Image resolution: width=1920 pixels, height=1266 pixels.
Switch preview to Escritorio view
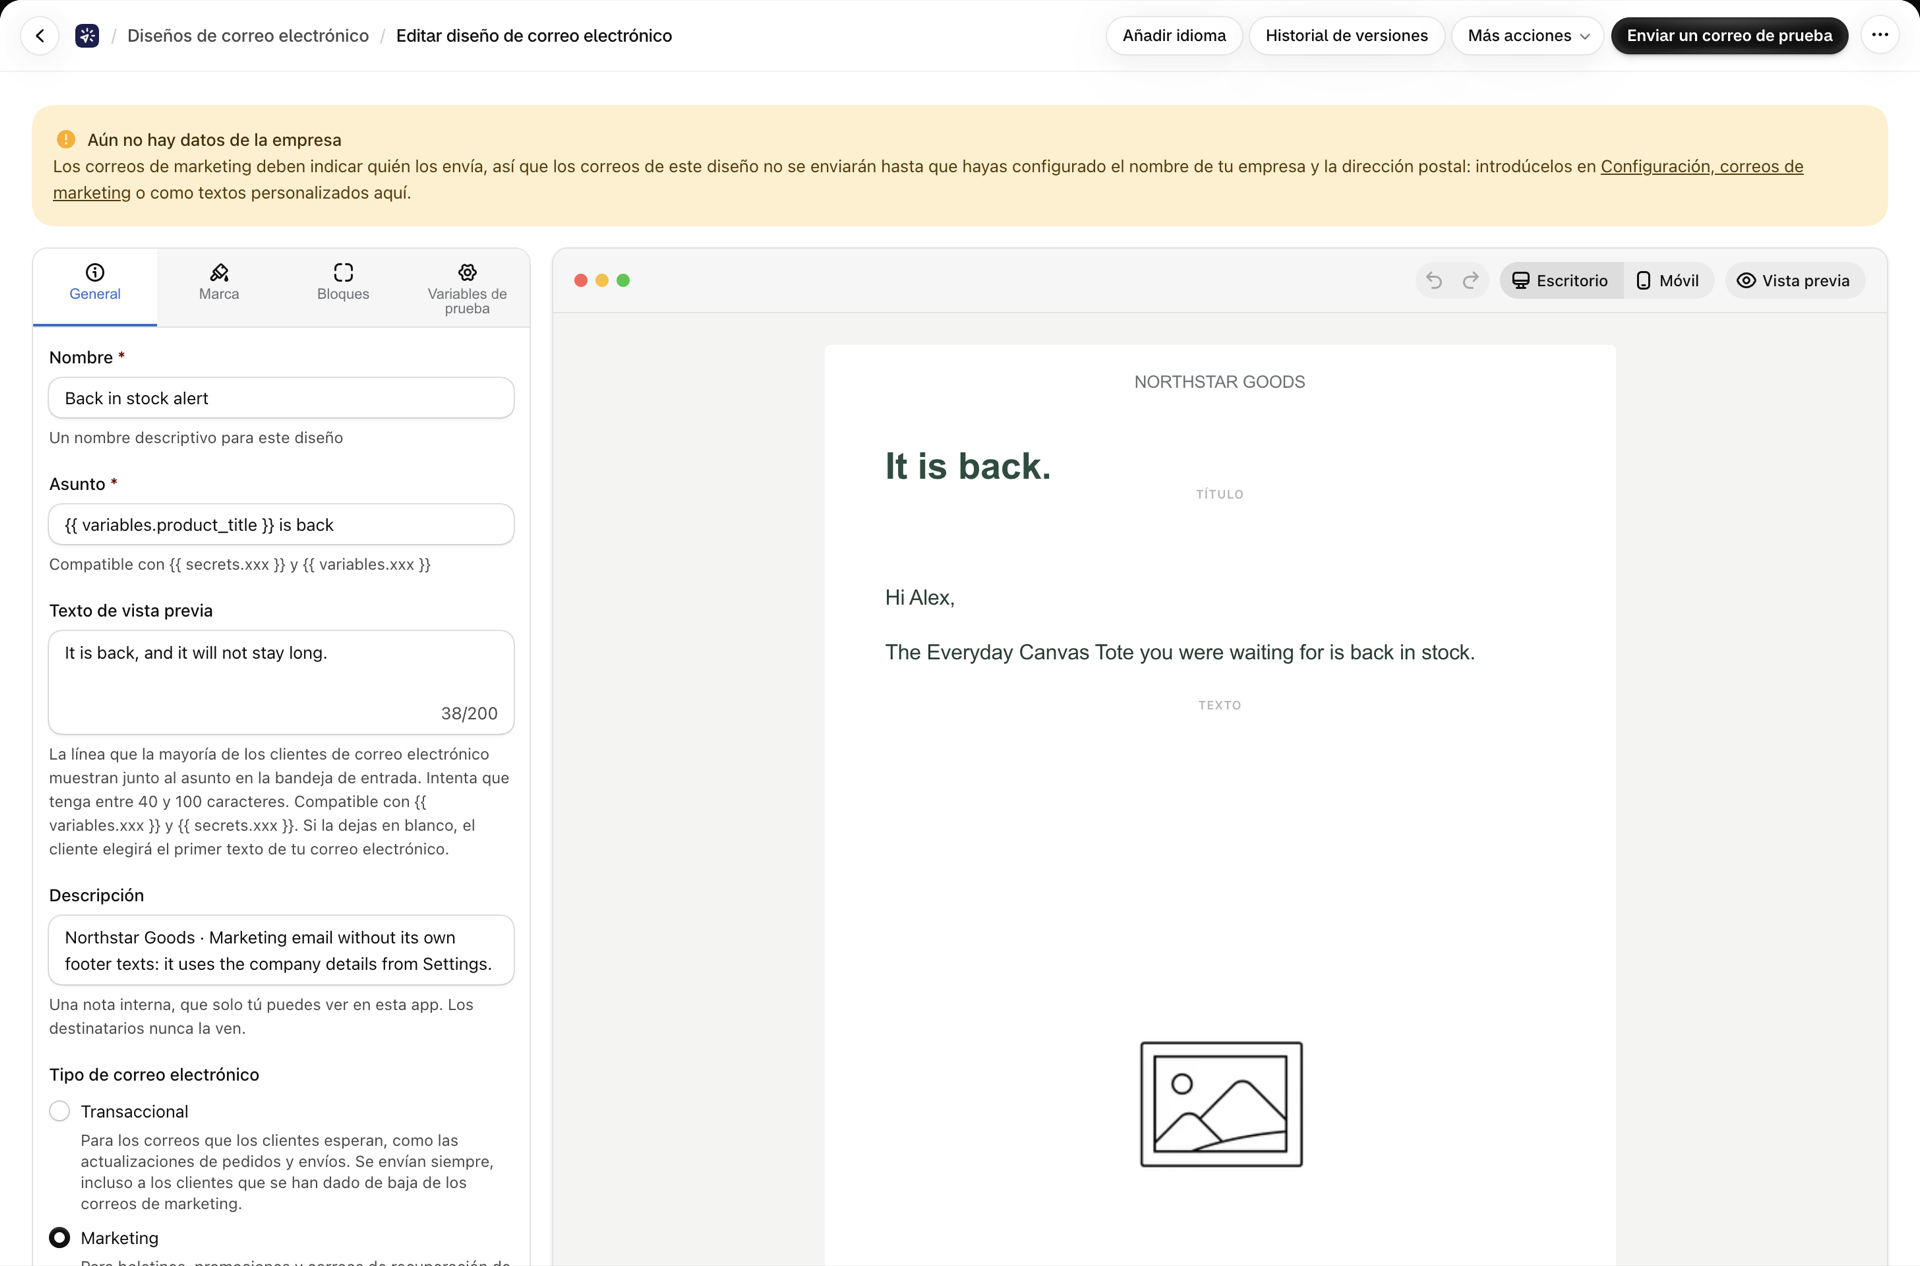(1560, 281)
